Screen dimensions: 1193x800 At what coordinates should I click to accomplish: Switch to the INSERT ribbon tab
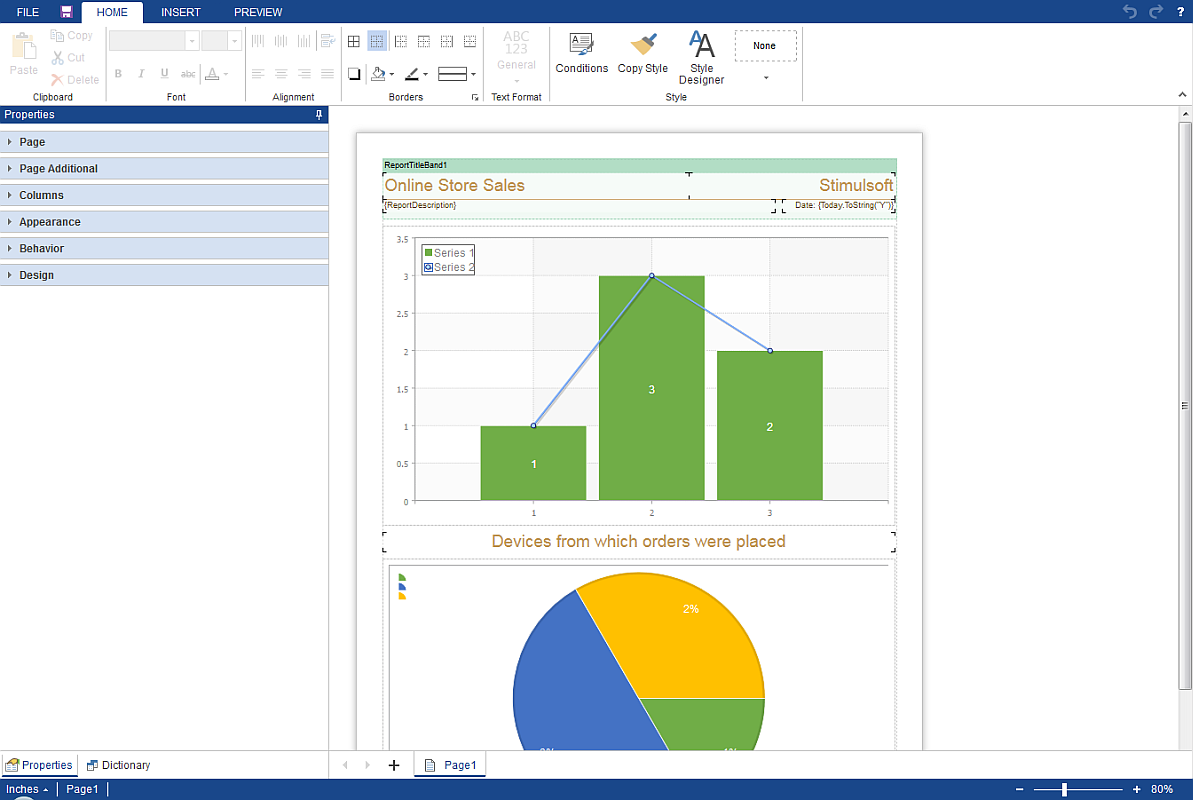[x=181, y=12]
